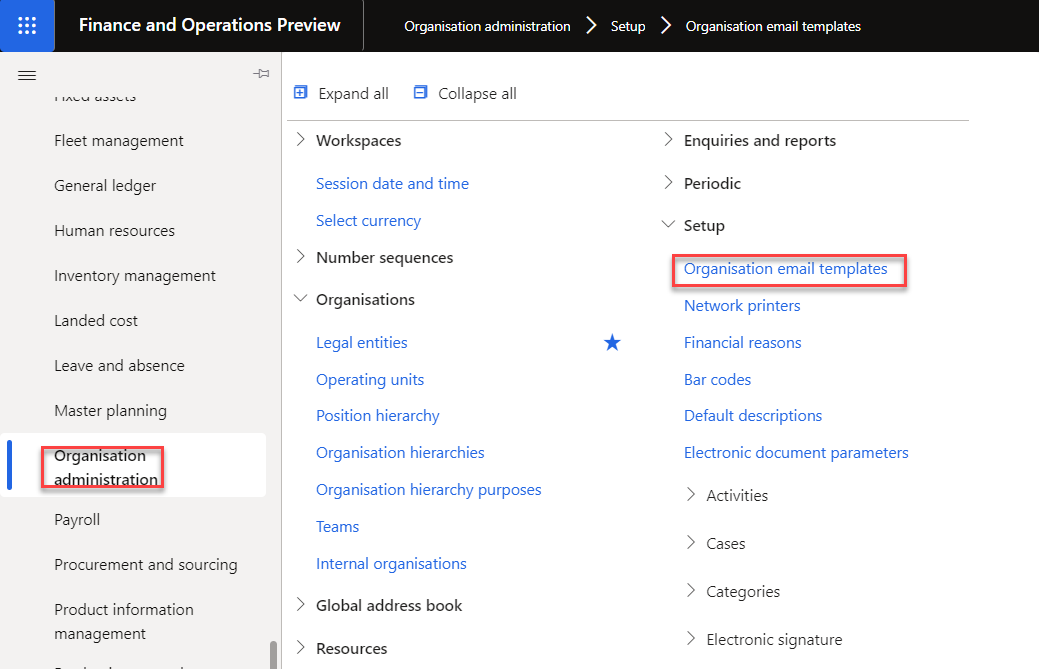Open the app launcher waffle icon
This screenshot has width=1039, height=669.
(x=27, y=26)
